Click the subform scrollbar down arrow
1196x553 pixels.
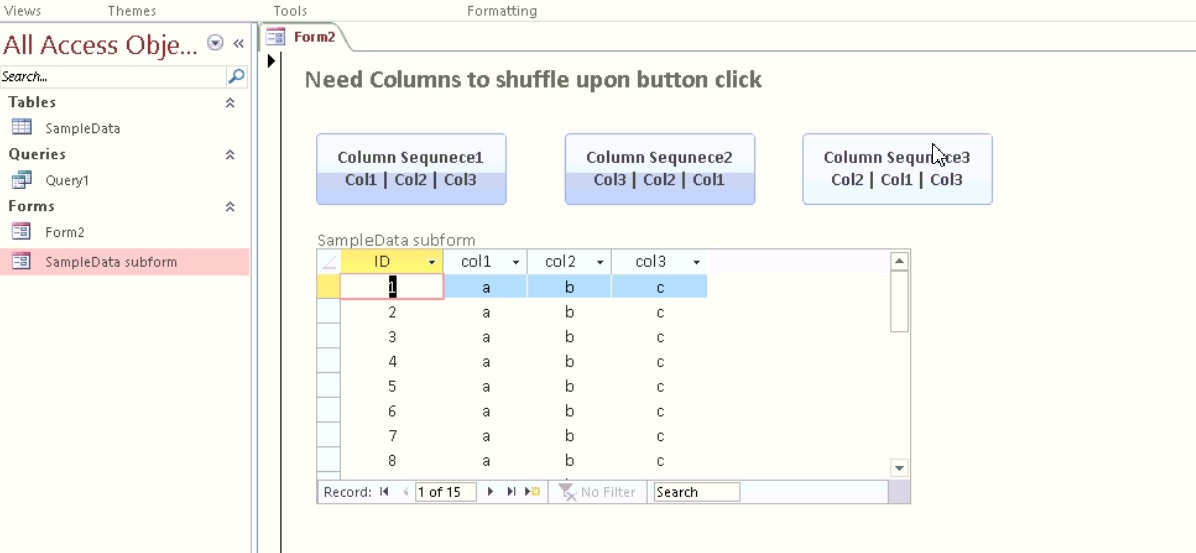coord(899,468)
